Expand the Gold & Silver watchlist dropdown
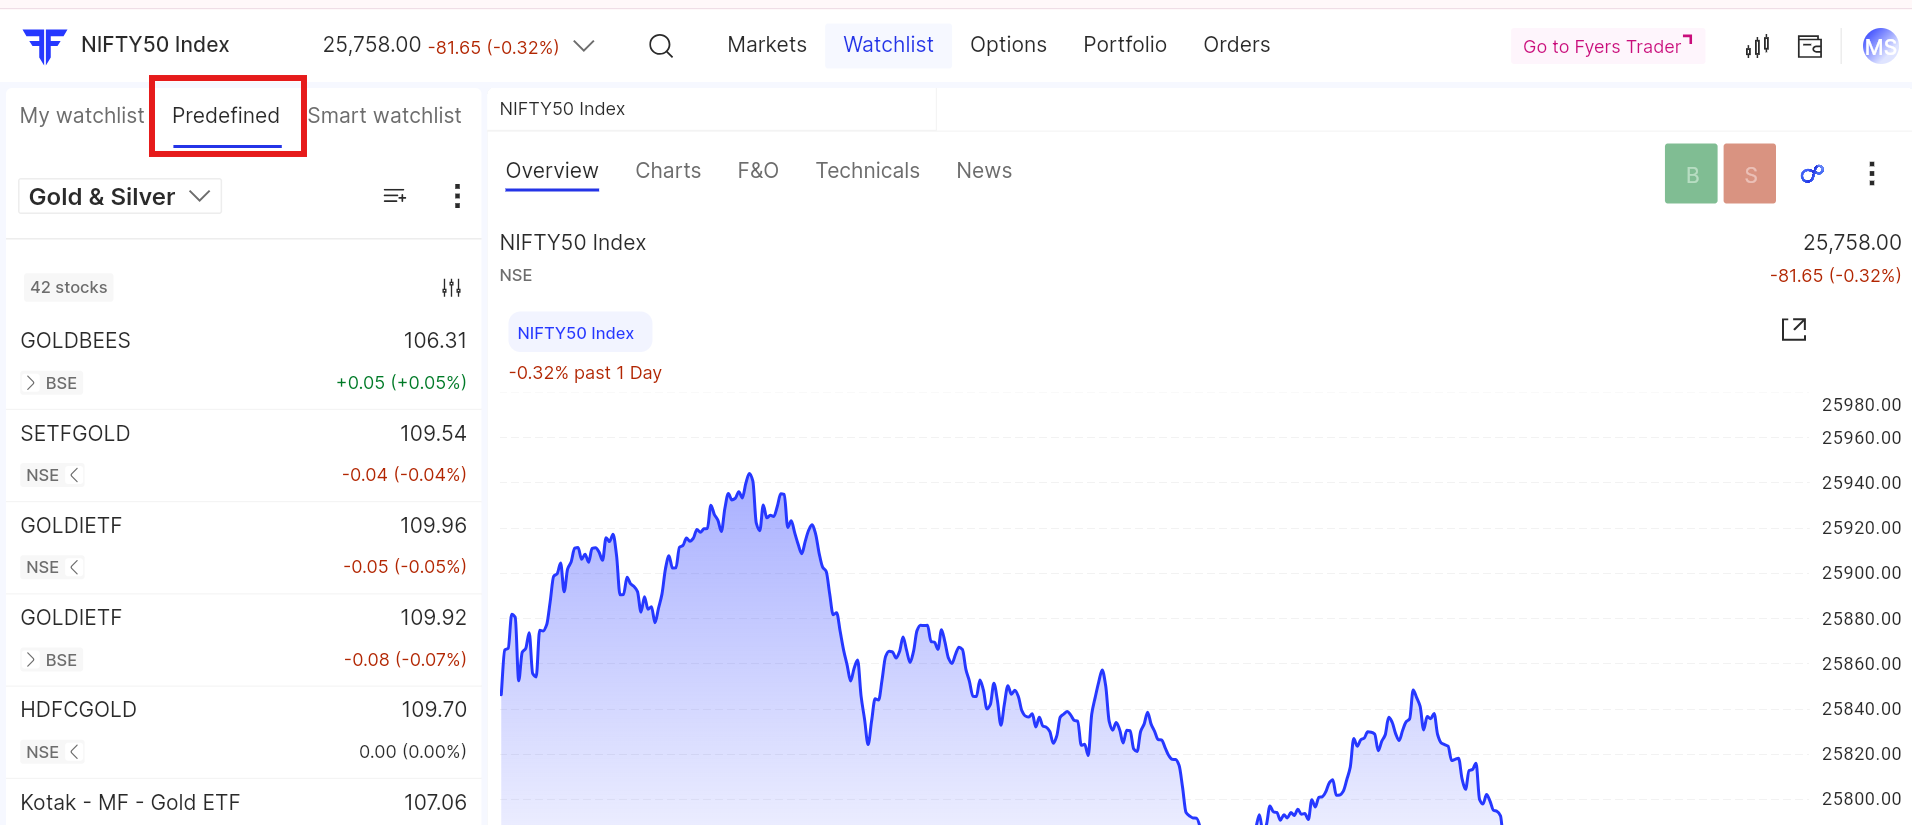 coord(119,196)
